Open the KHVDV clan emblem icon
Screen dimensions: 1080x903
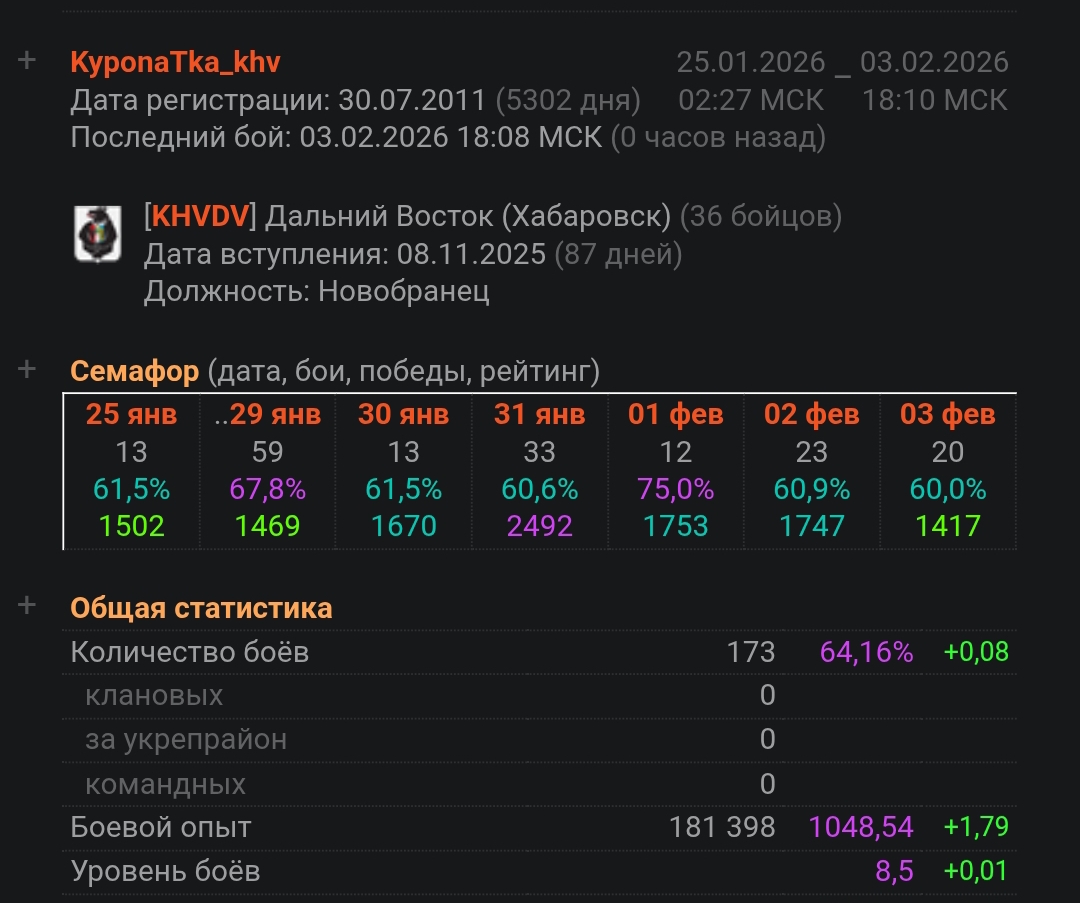98,234
